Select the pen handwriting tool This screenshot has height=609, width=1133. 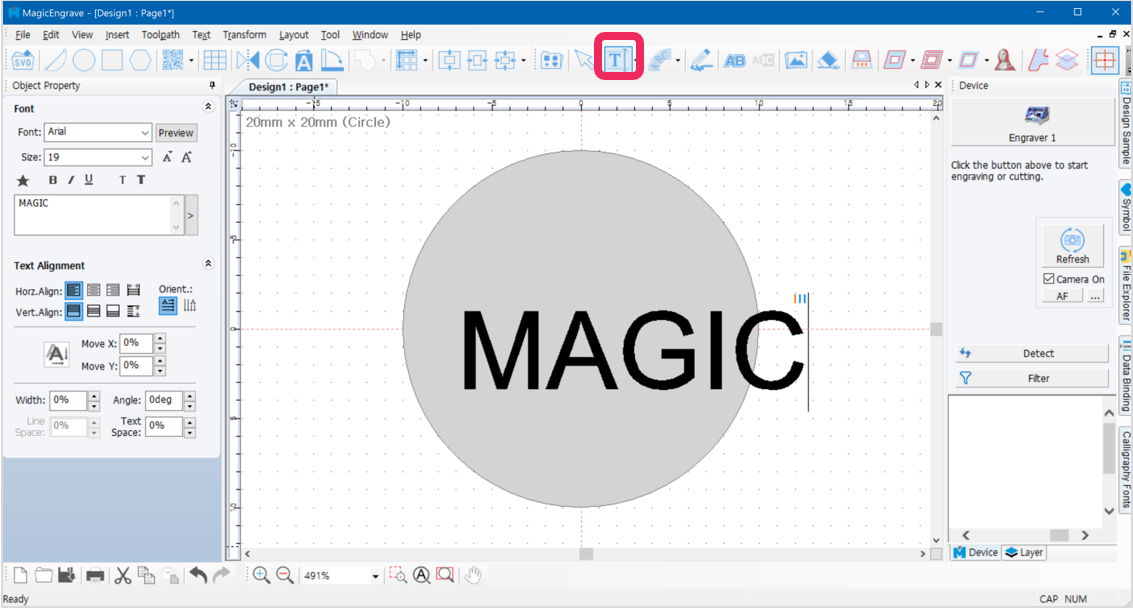701,60
